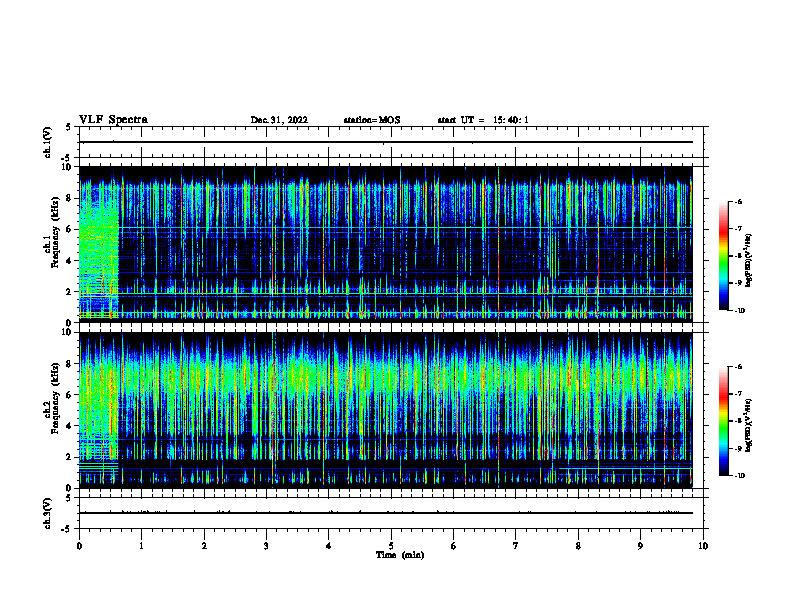Click the '10' minute tick label on time axis

(703, 546)
